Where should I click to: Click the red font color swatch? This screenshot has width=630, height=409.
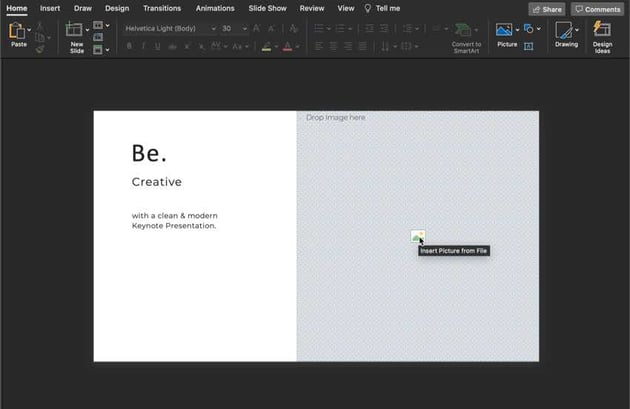[x=287, y=47]
